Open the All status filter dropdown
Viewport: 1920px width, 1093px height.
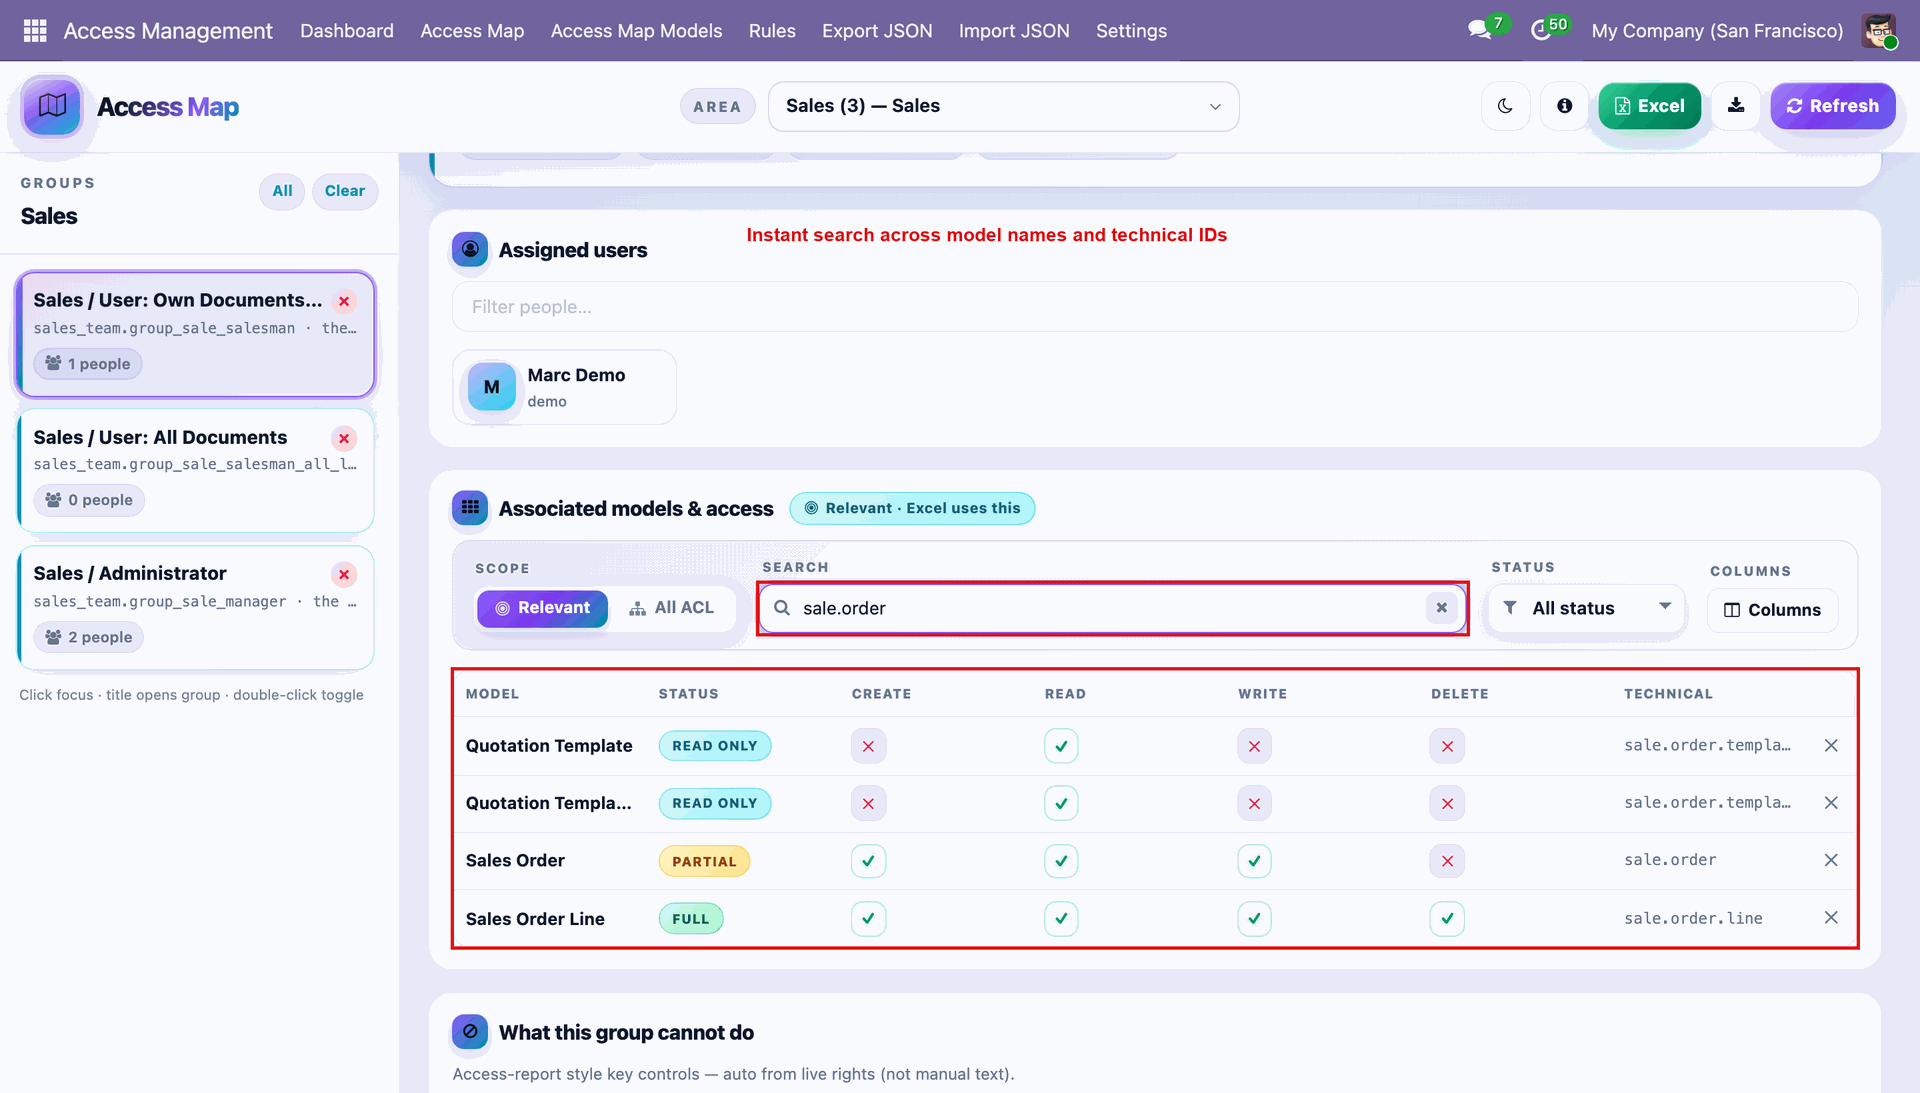point(1586,608)
